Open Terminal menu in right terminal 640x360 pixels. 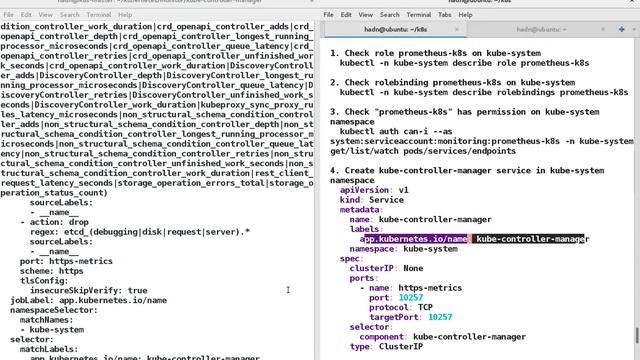pos(418,15)
